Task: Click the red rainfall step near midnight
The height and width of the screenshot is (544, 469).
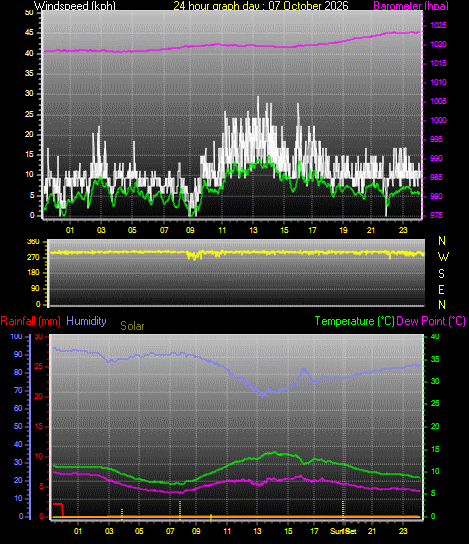Action: [58, 509]
